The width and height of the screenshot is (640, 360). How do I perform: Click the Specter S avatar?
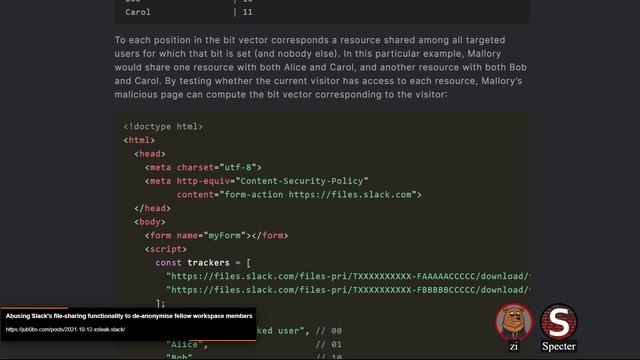click(559, 322)
